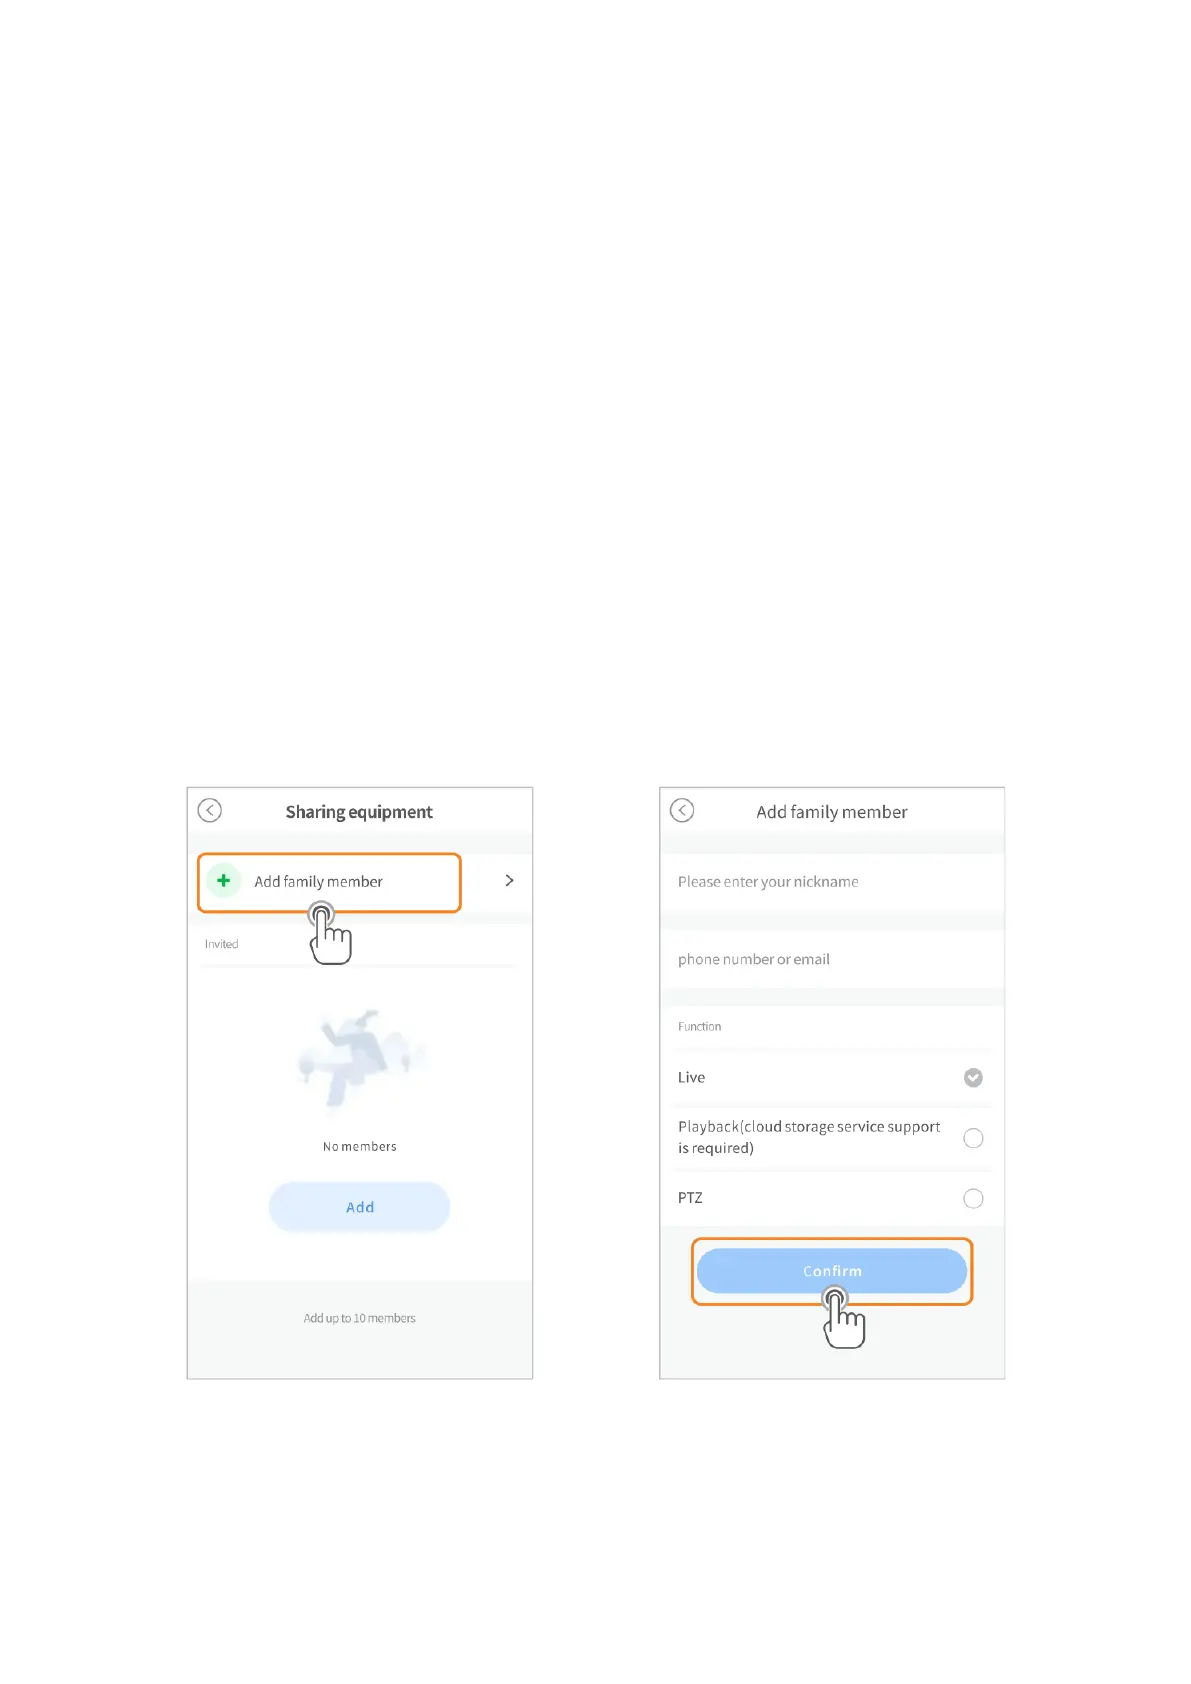Tap the PTZ option label

pyautogui.click(x=690, y=1198)
